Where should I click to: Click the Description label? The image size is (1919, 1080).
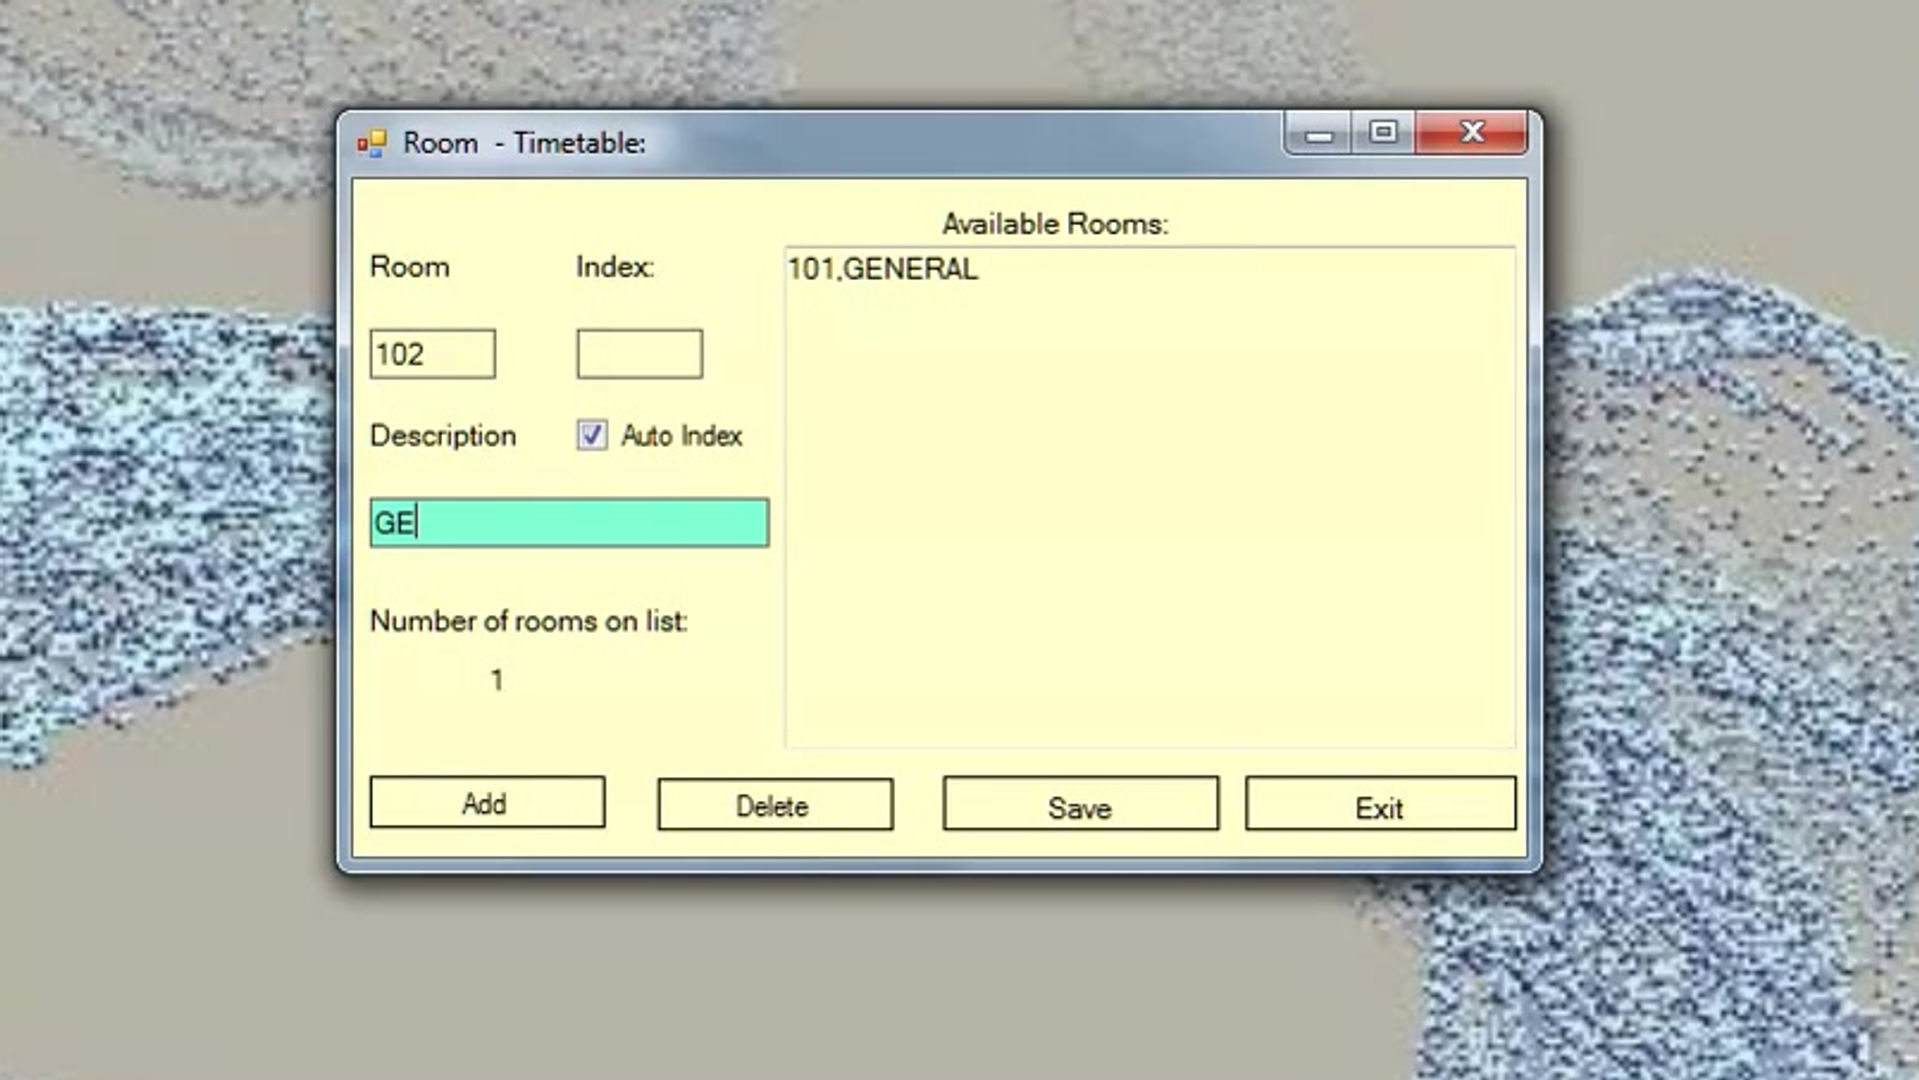pos(443,436)
